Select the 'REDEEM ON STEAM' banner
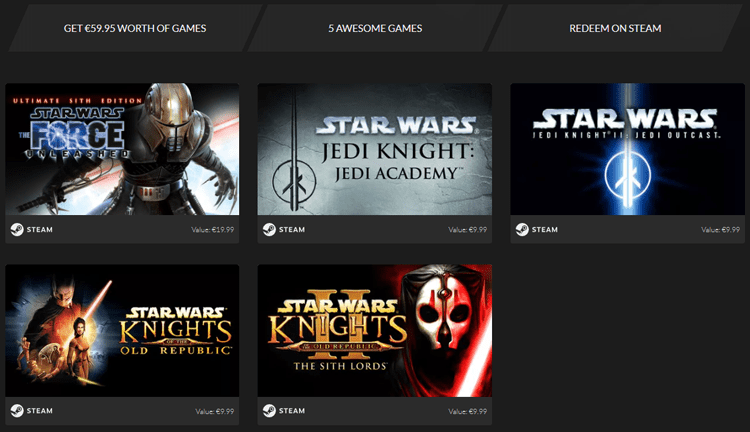 coord(615,28)
